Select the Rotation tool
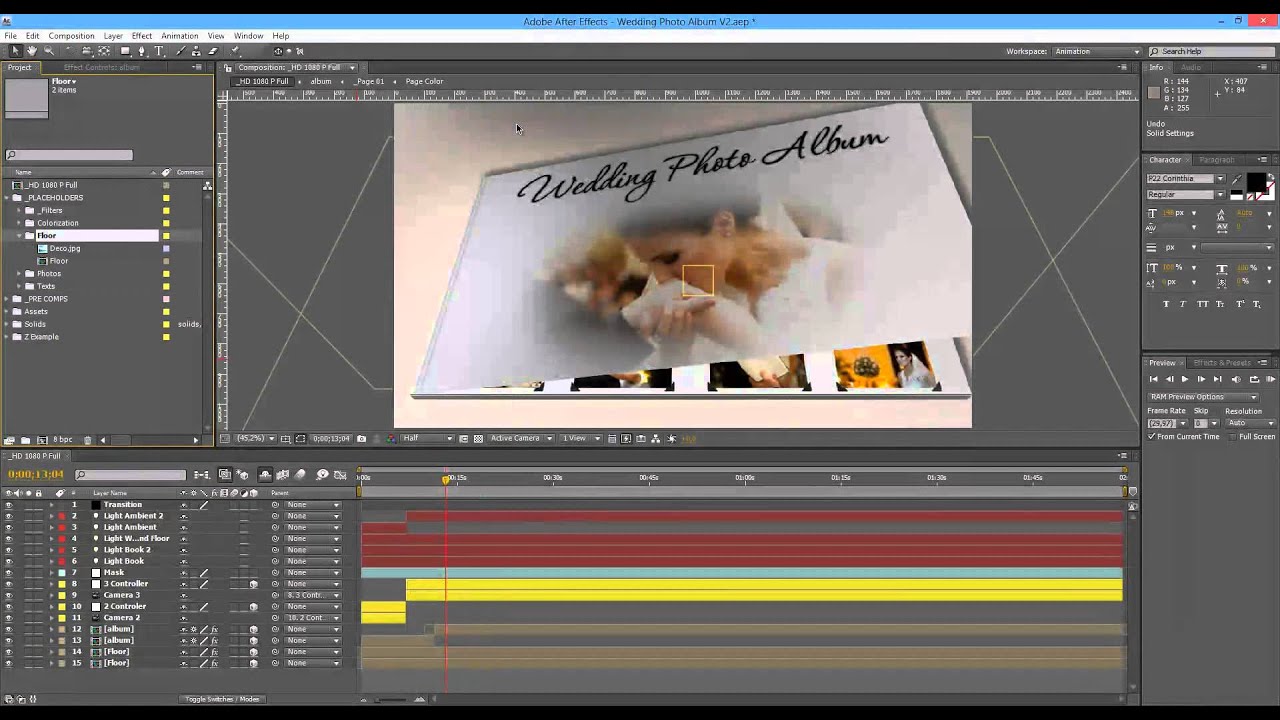Viewport: 1280px width, 720px height. (69, 51)
